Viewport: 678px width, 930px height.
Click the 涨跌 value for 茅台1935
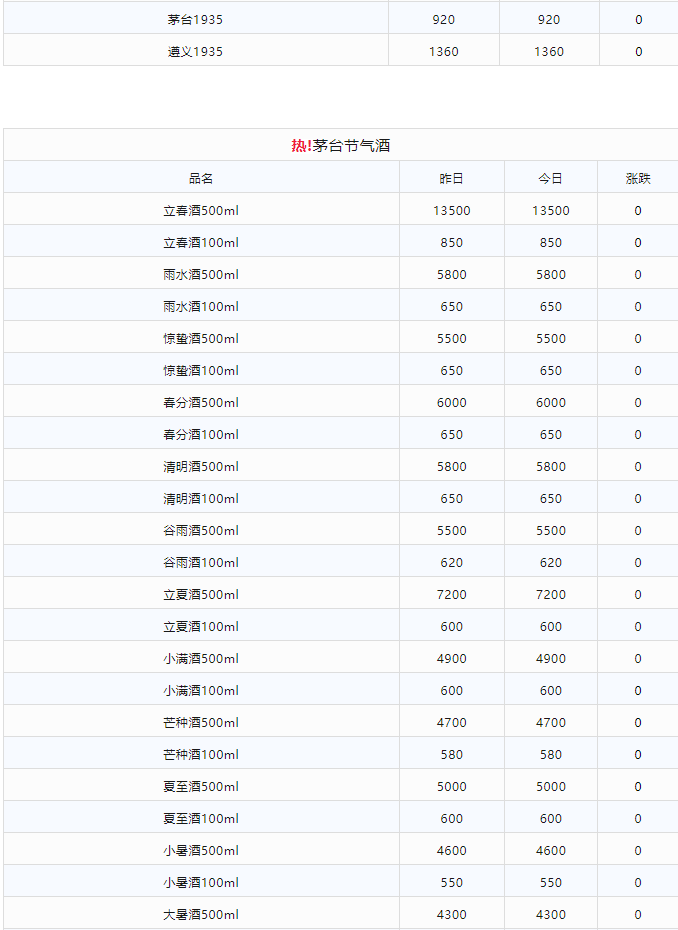[638, 20]
